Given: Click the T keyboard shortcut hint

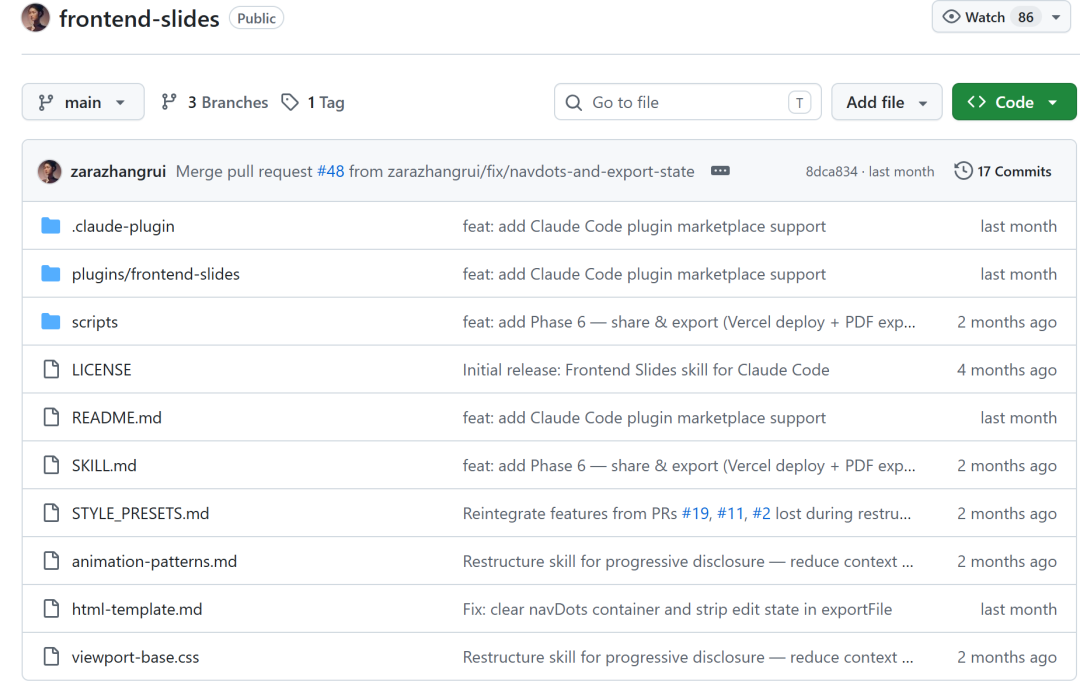Looking at the screenshot, I should [x=799, y=103].
